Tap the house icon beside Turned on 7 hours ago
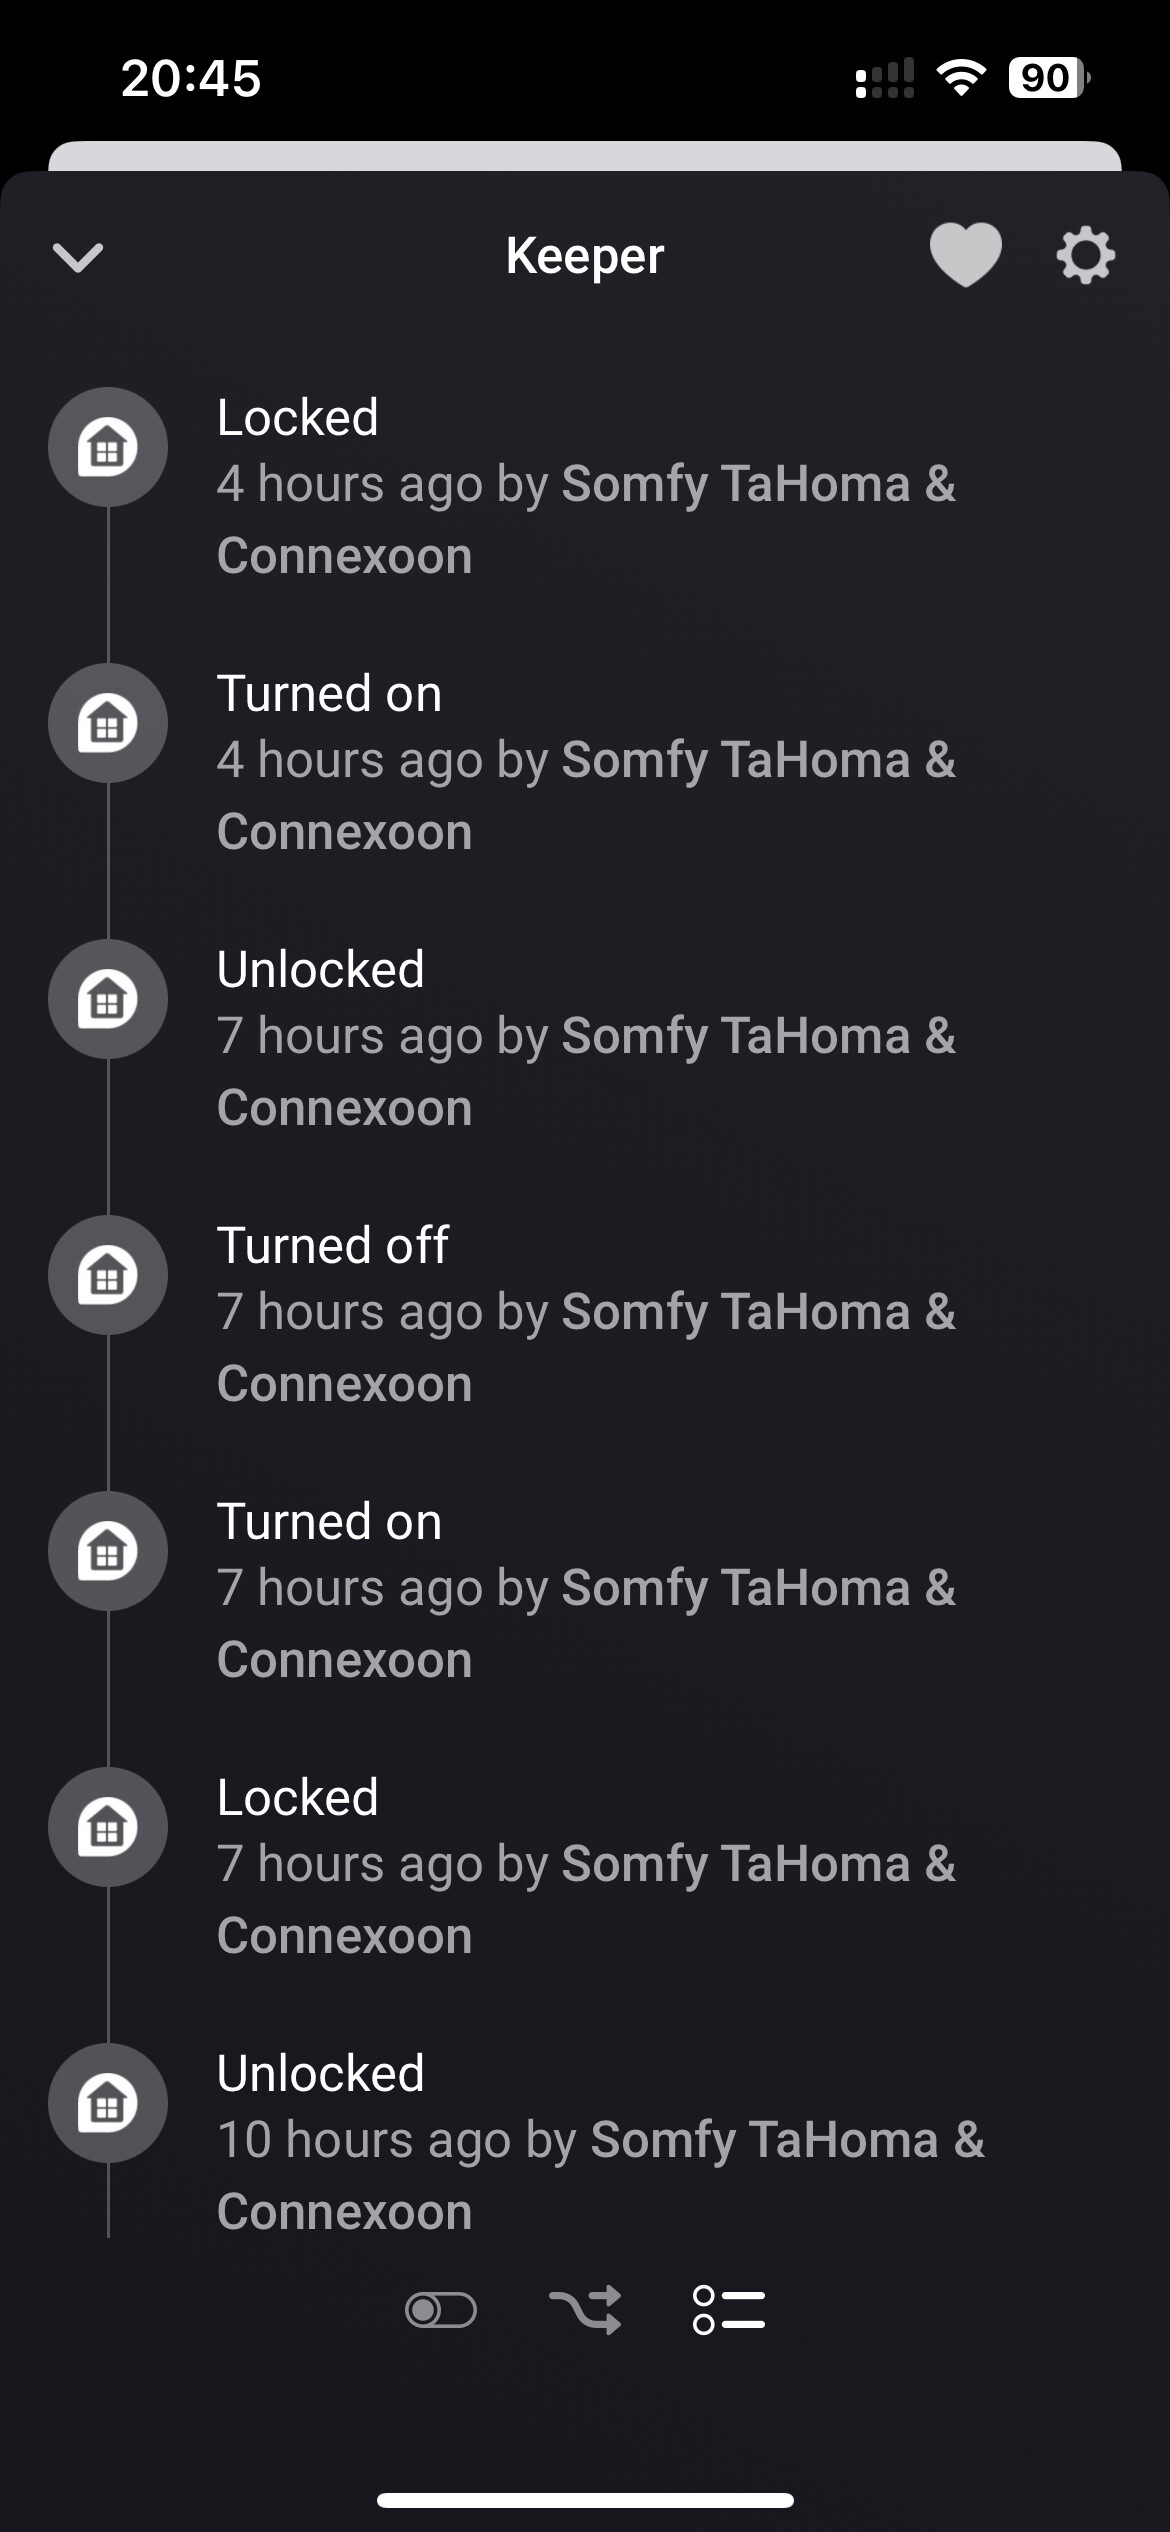The width and height of the screenshot is (1170, 2532). point(108,1551)
